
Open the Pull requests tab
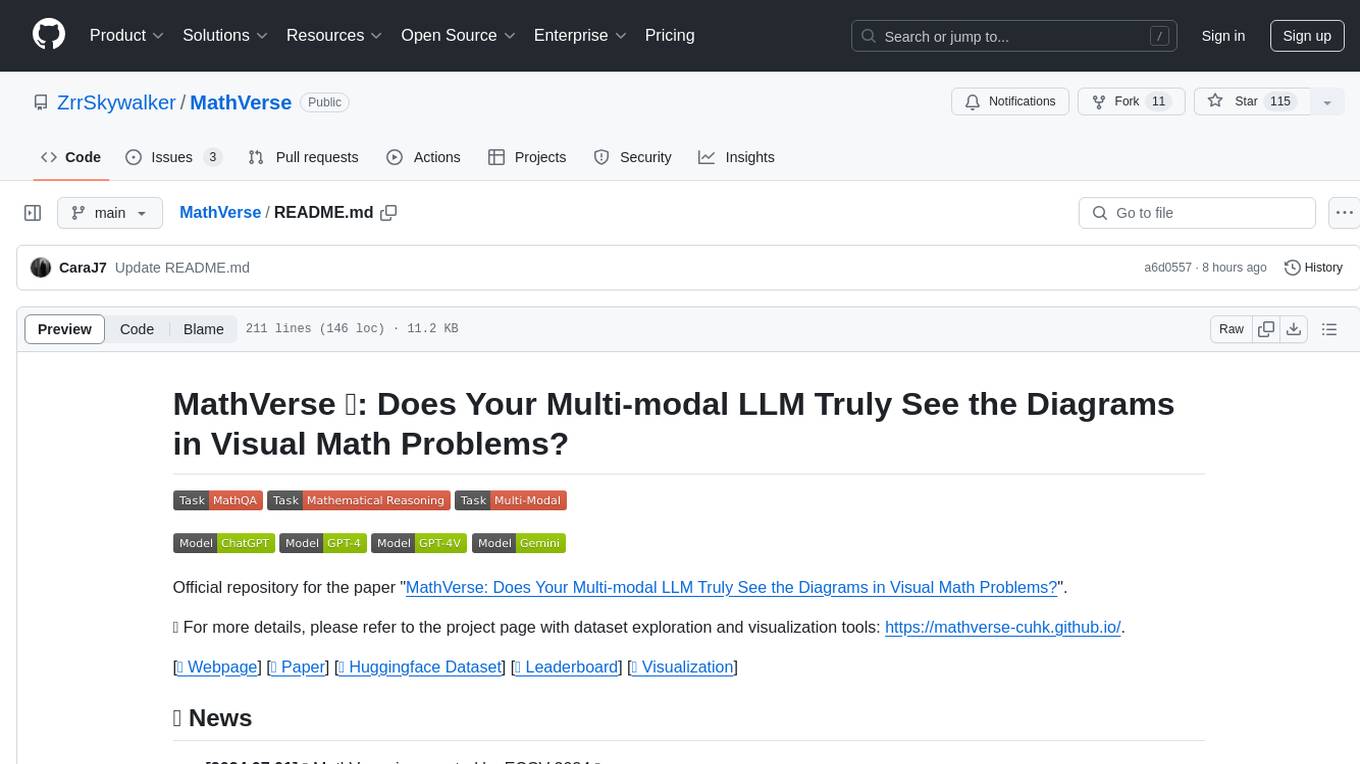303,157
